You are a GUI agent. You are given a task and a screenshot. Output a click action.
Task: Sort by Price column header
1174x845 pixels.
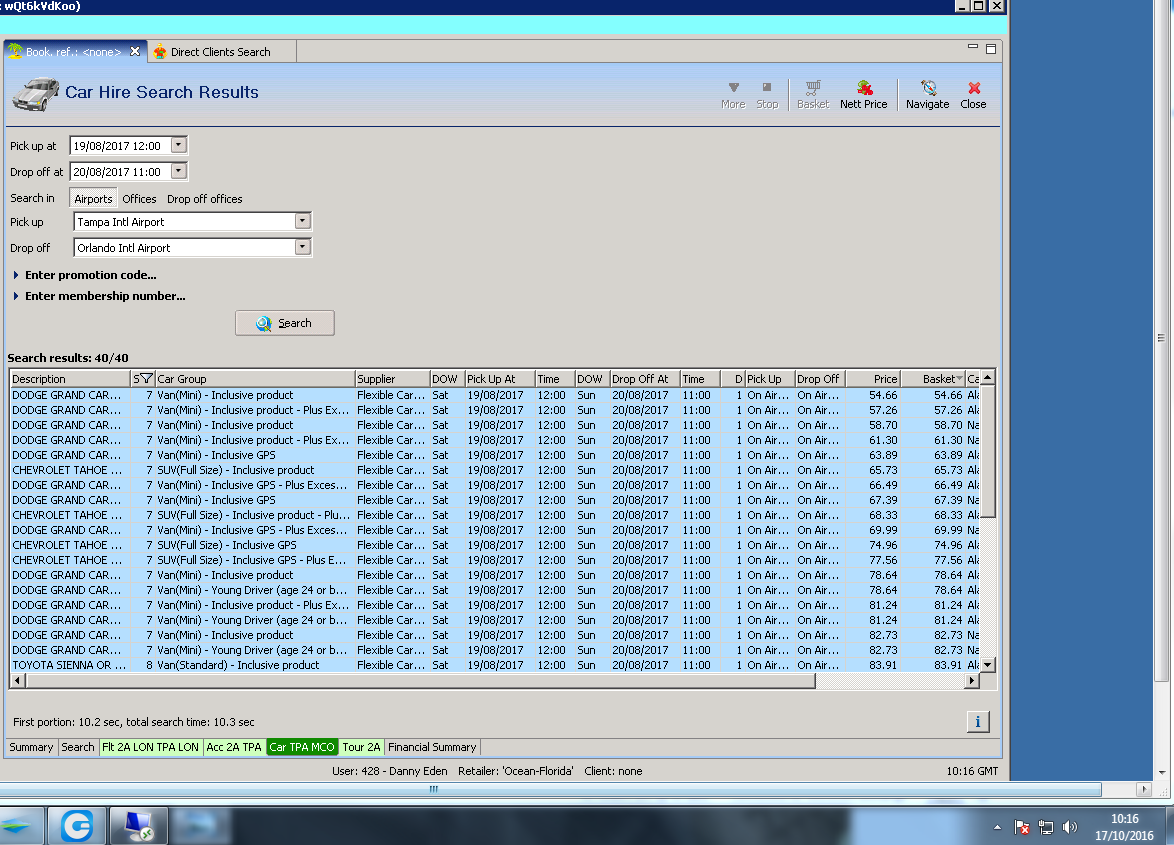872,379
